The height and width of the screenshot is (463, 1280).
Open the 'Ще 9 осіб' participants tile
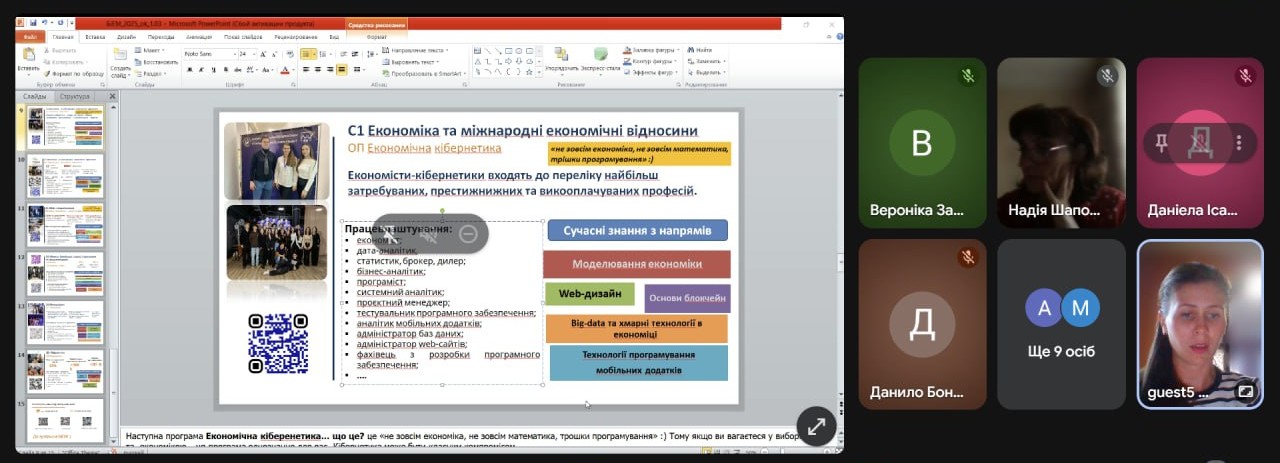pos(1061,323)
